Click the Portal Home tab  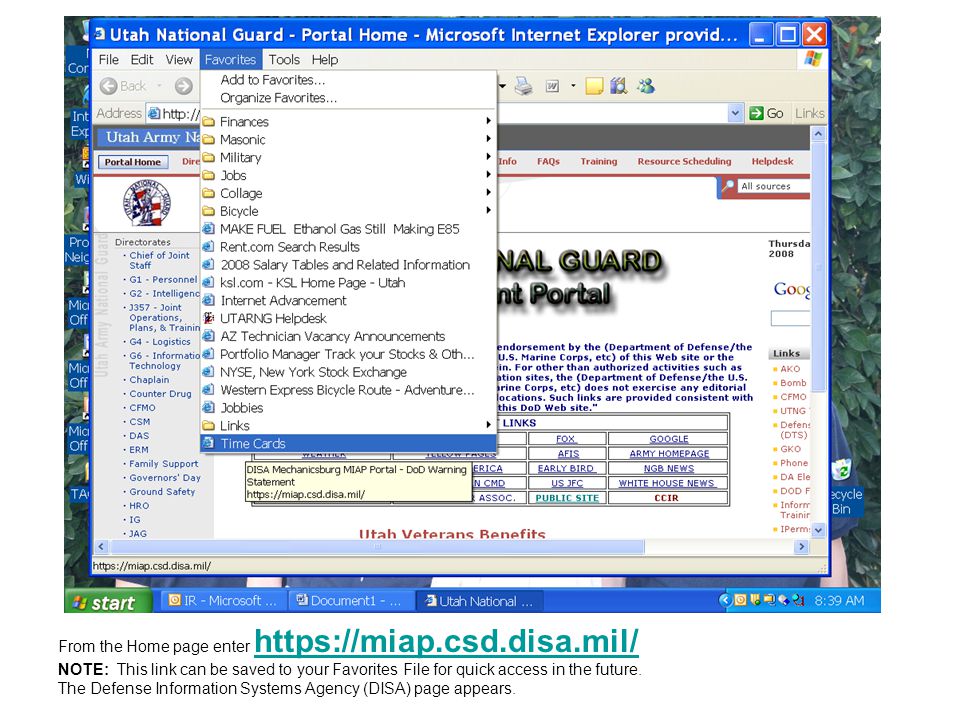(x=133, y=162)
